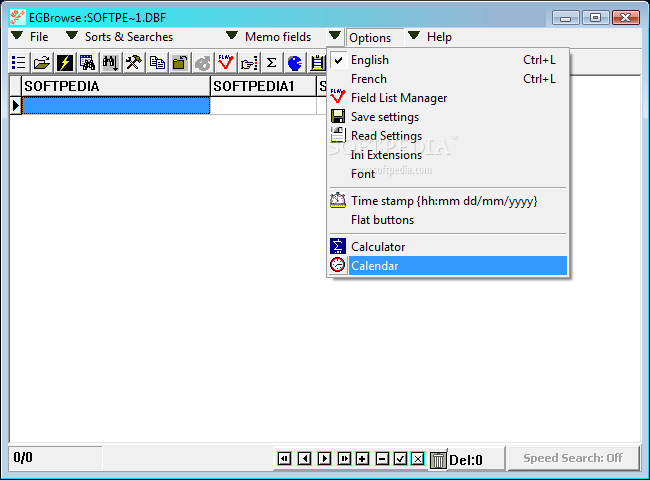Viewport: 650px width, 480px height.
Task: Open Font menu entry
Action: tap(448, 174)
